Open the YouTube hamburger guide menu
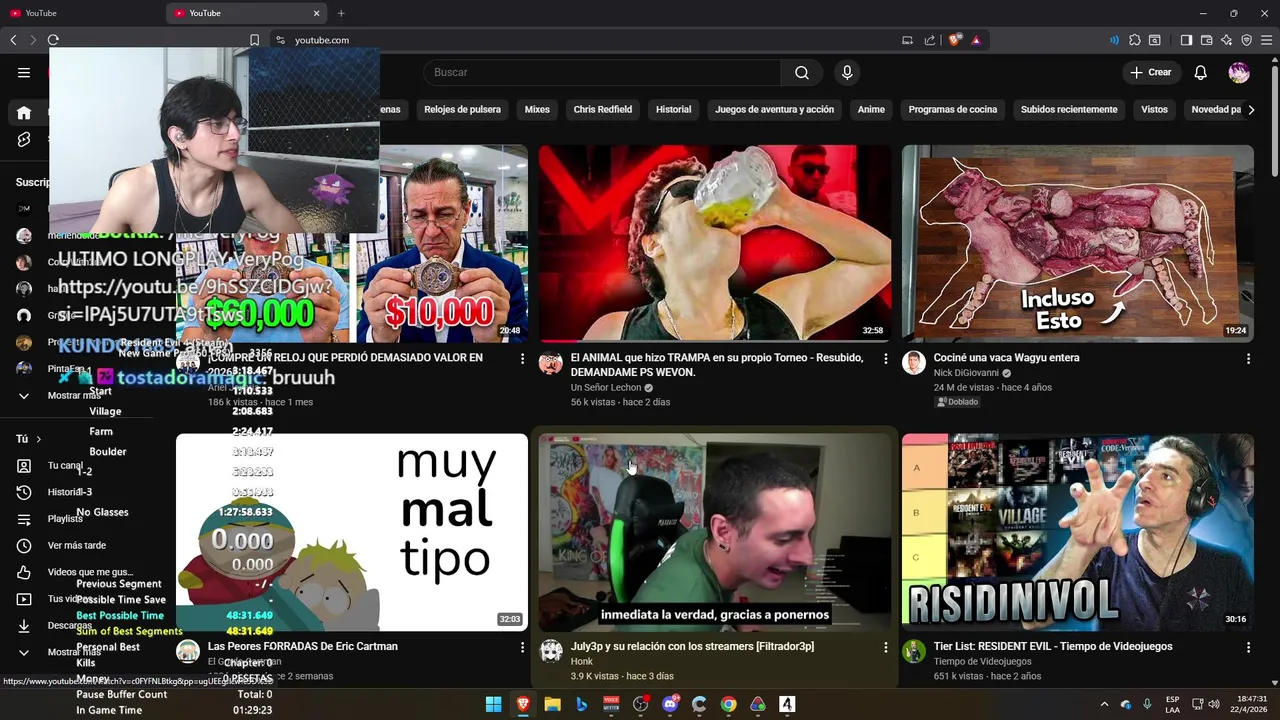This screenshot has width=1280, height=720. (x=24, y=72)
